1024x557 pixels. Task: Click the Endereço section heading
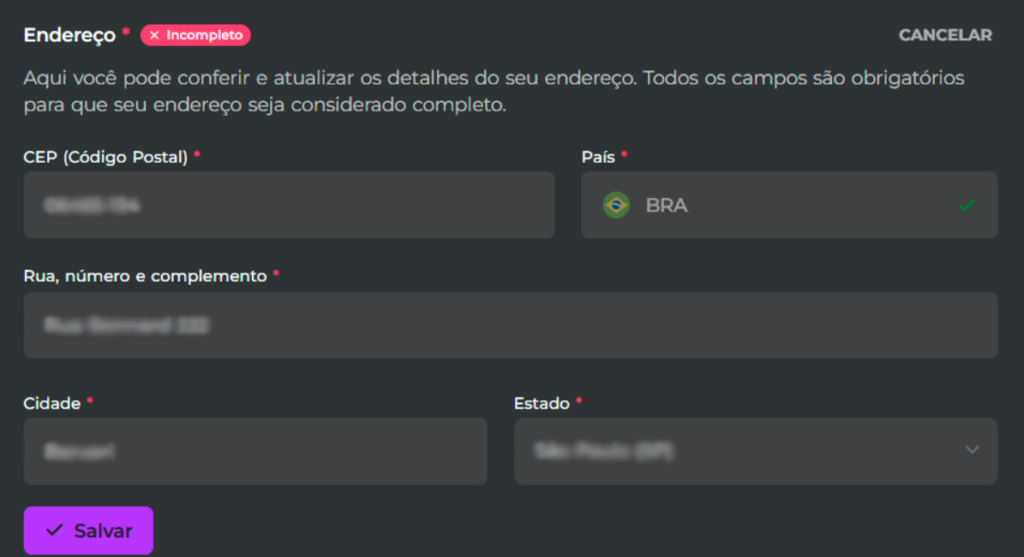tap(69, 35)
